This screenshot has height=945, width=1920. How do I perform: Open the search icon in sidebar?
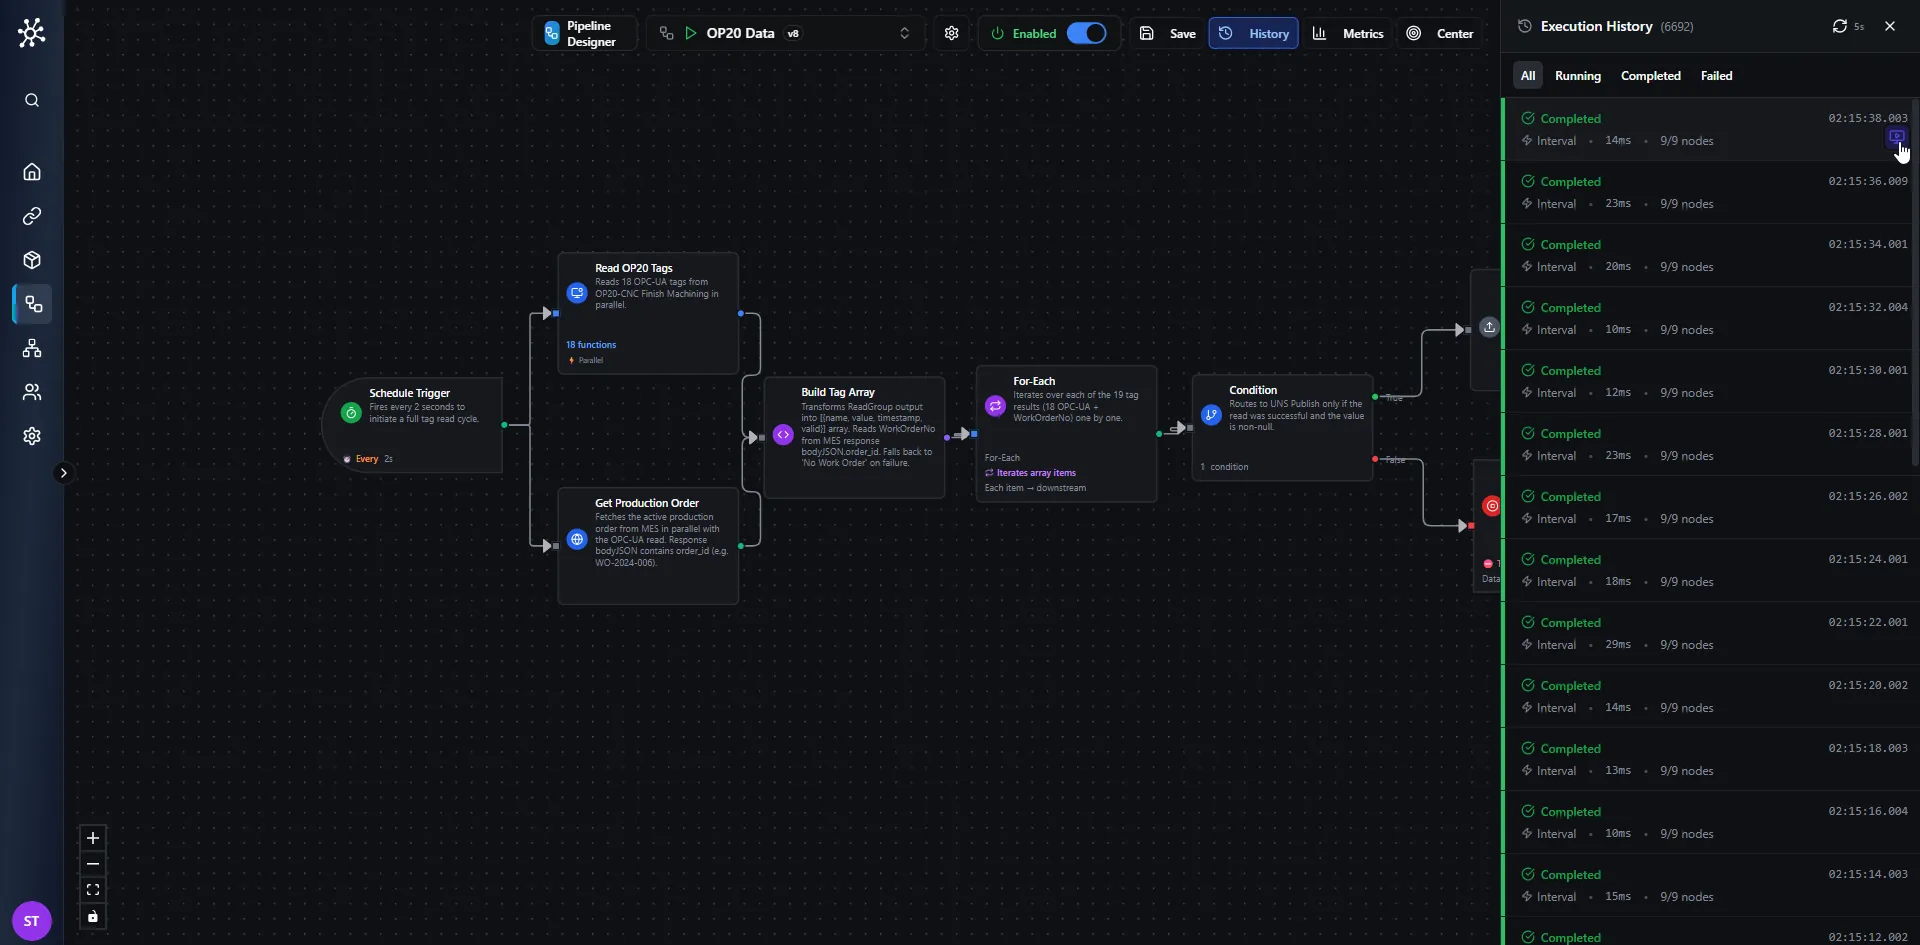pos(32,100)
